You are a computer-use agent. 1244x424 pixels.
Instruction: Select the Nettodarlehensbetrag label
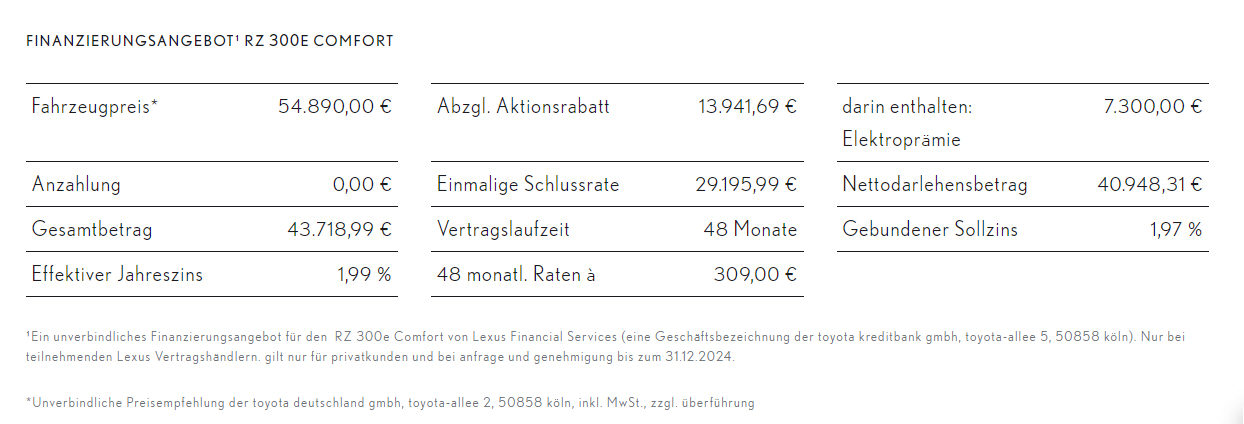coord(934,185)
